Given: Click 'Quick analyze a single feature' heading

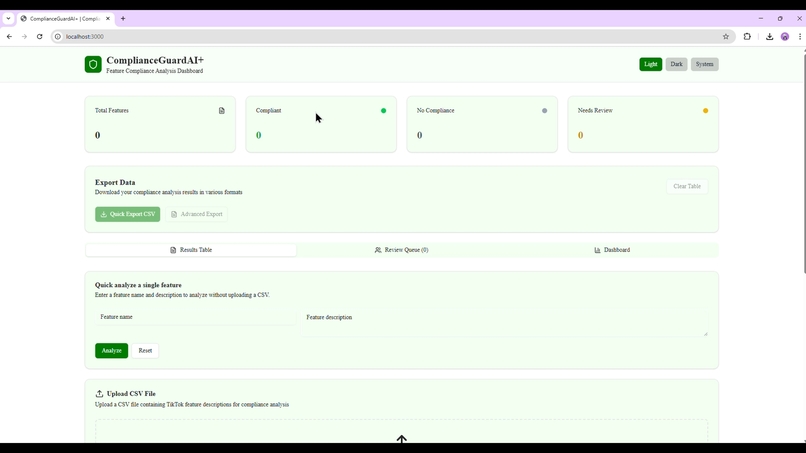Looking at the screenshot, I should click(x=138, y=285).
